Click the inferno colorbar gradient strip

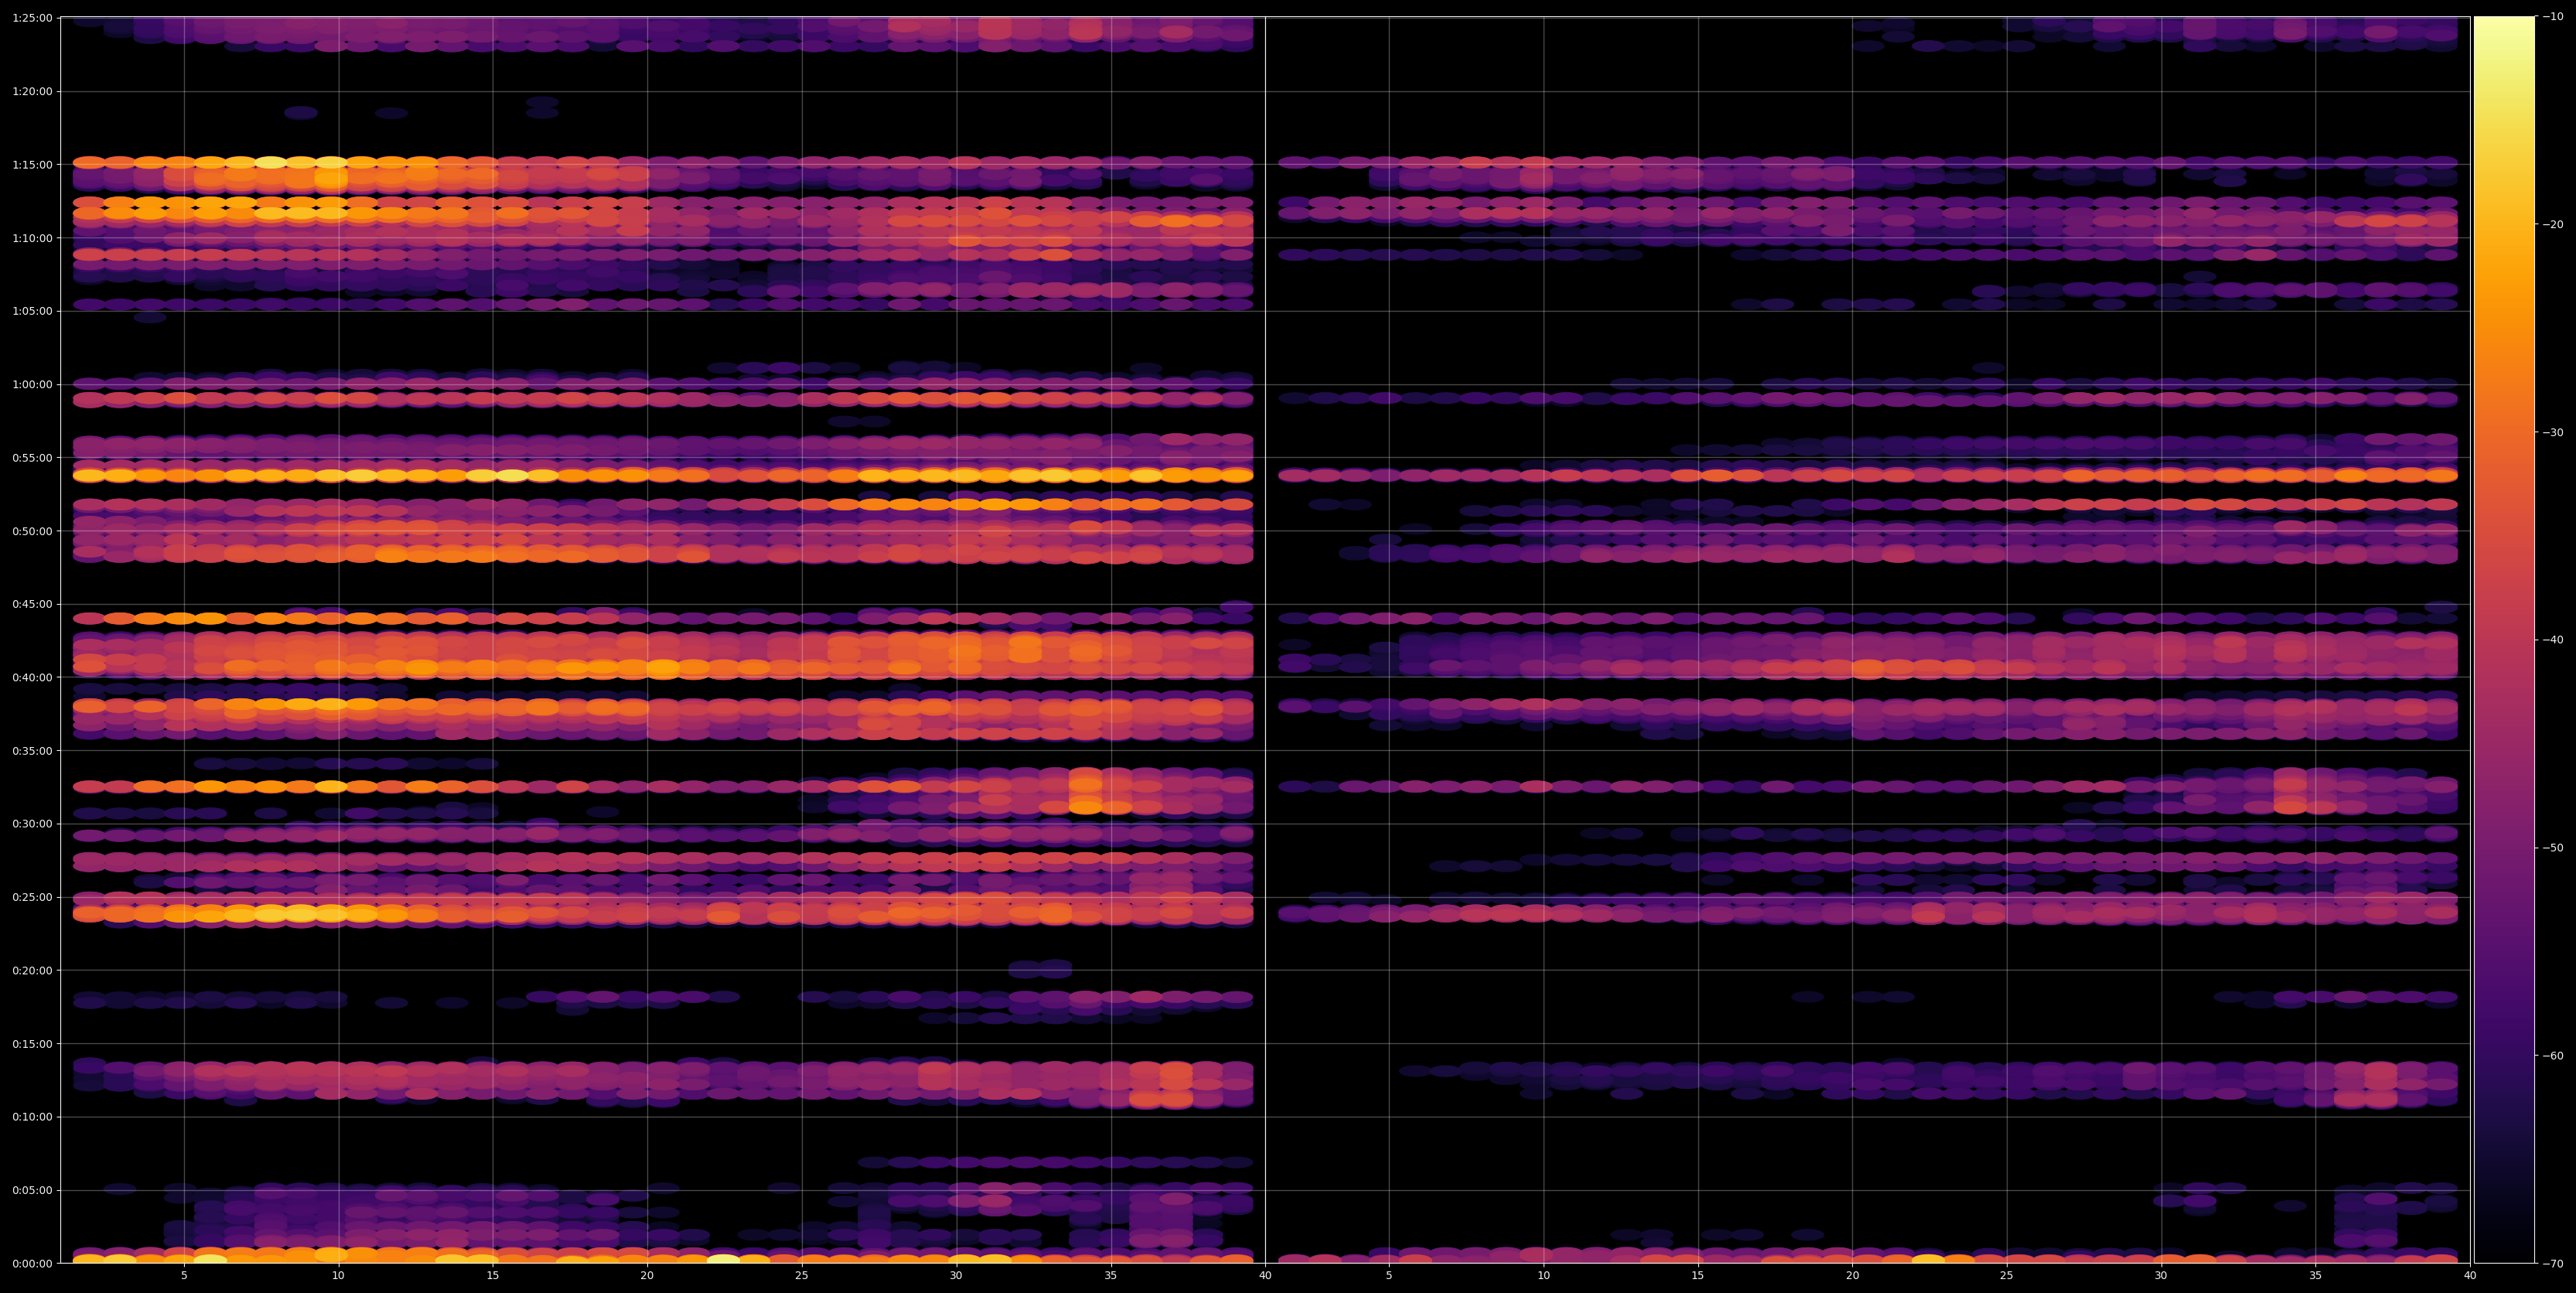click(2504, 640)
